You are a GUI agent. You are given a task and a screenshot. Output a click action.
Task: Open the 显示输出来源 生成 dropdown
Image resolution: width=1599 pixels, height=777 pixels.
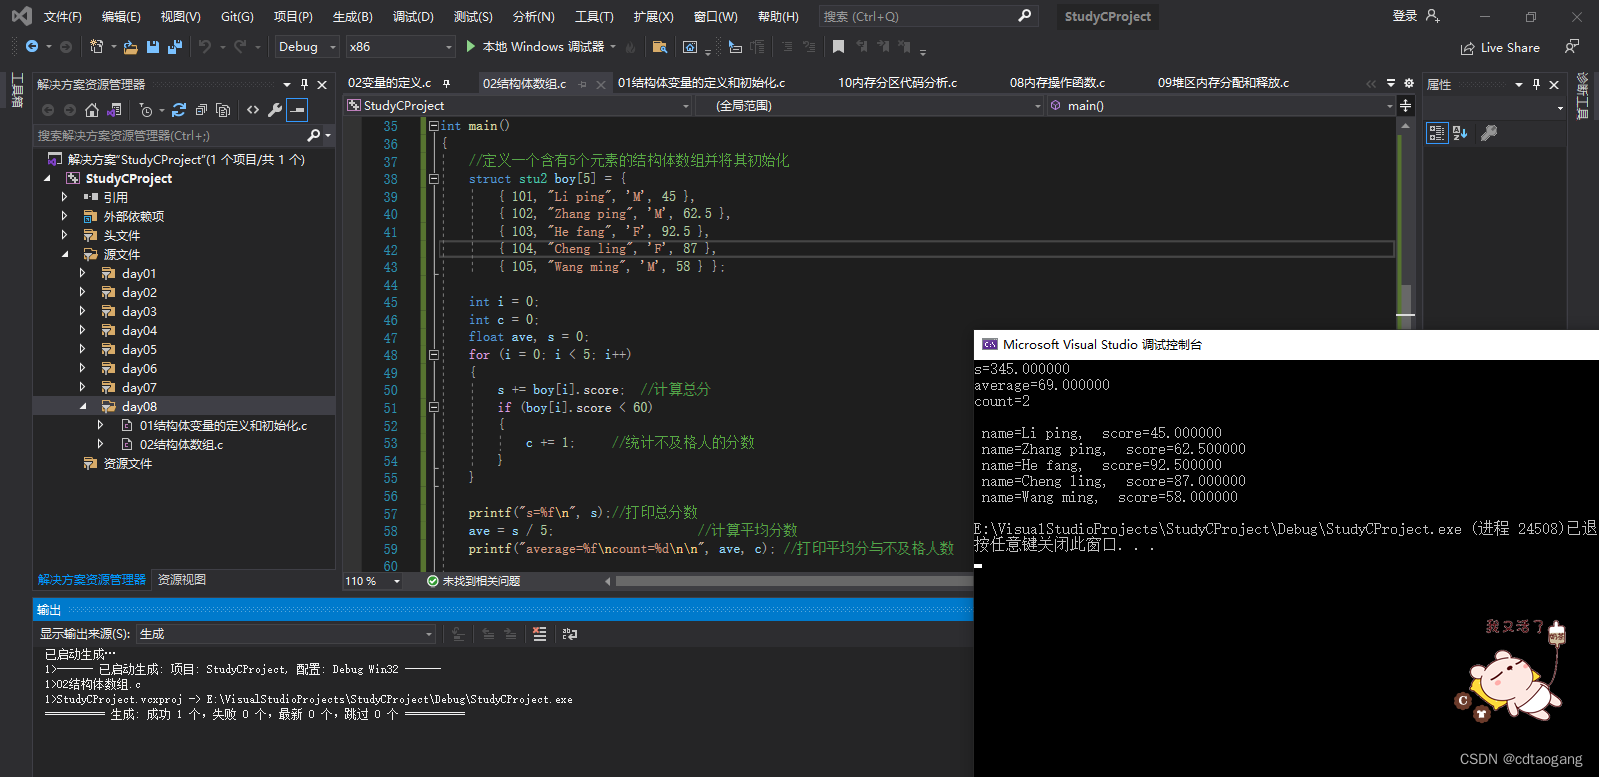point(286,634)
